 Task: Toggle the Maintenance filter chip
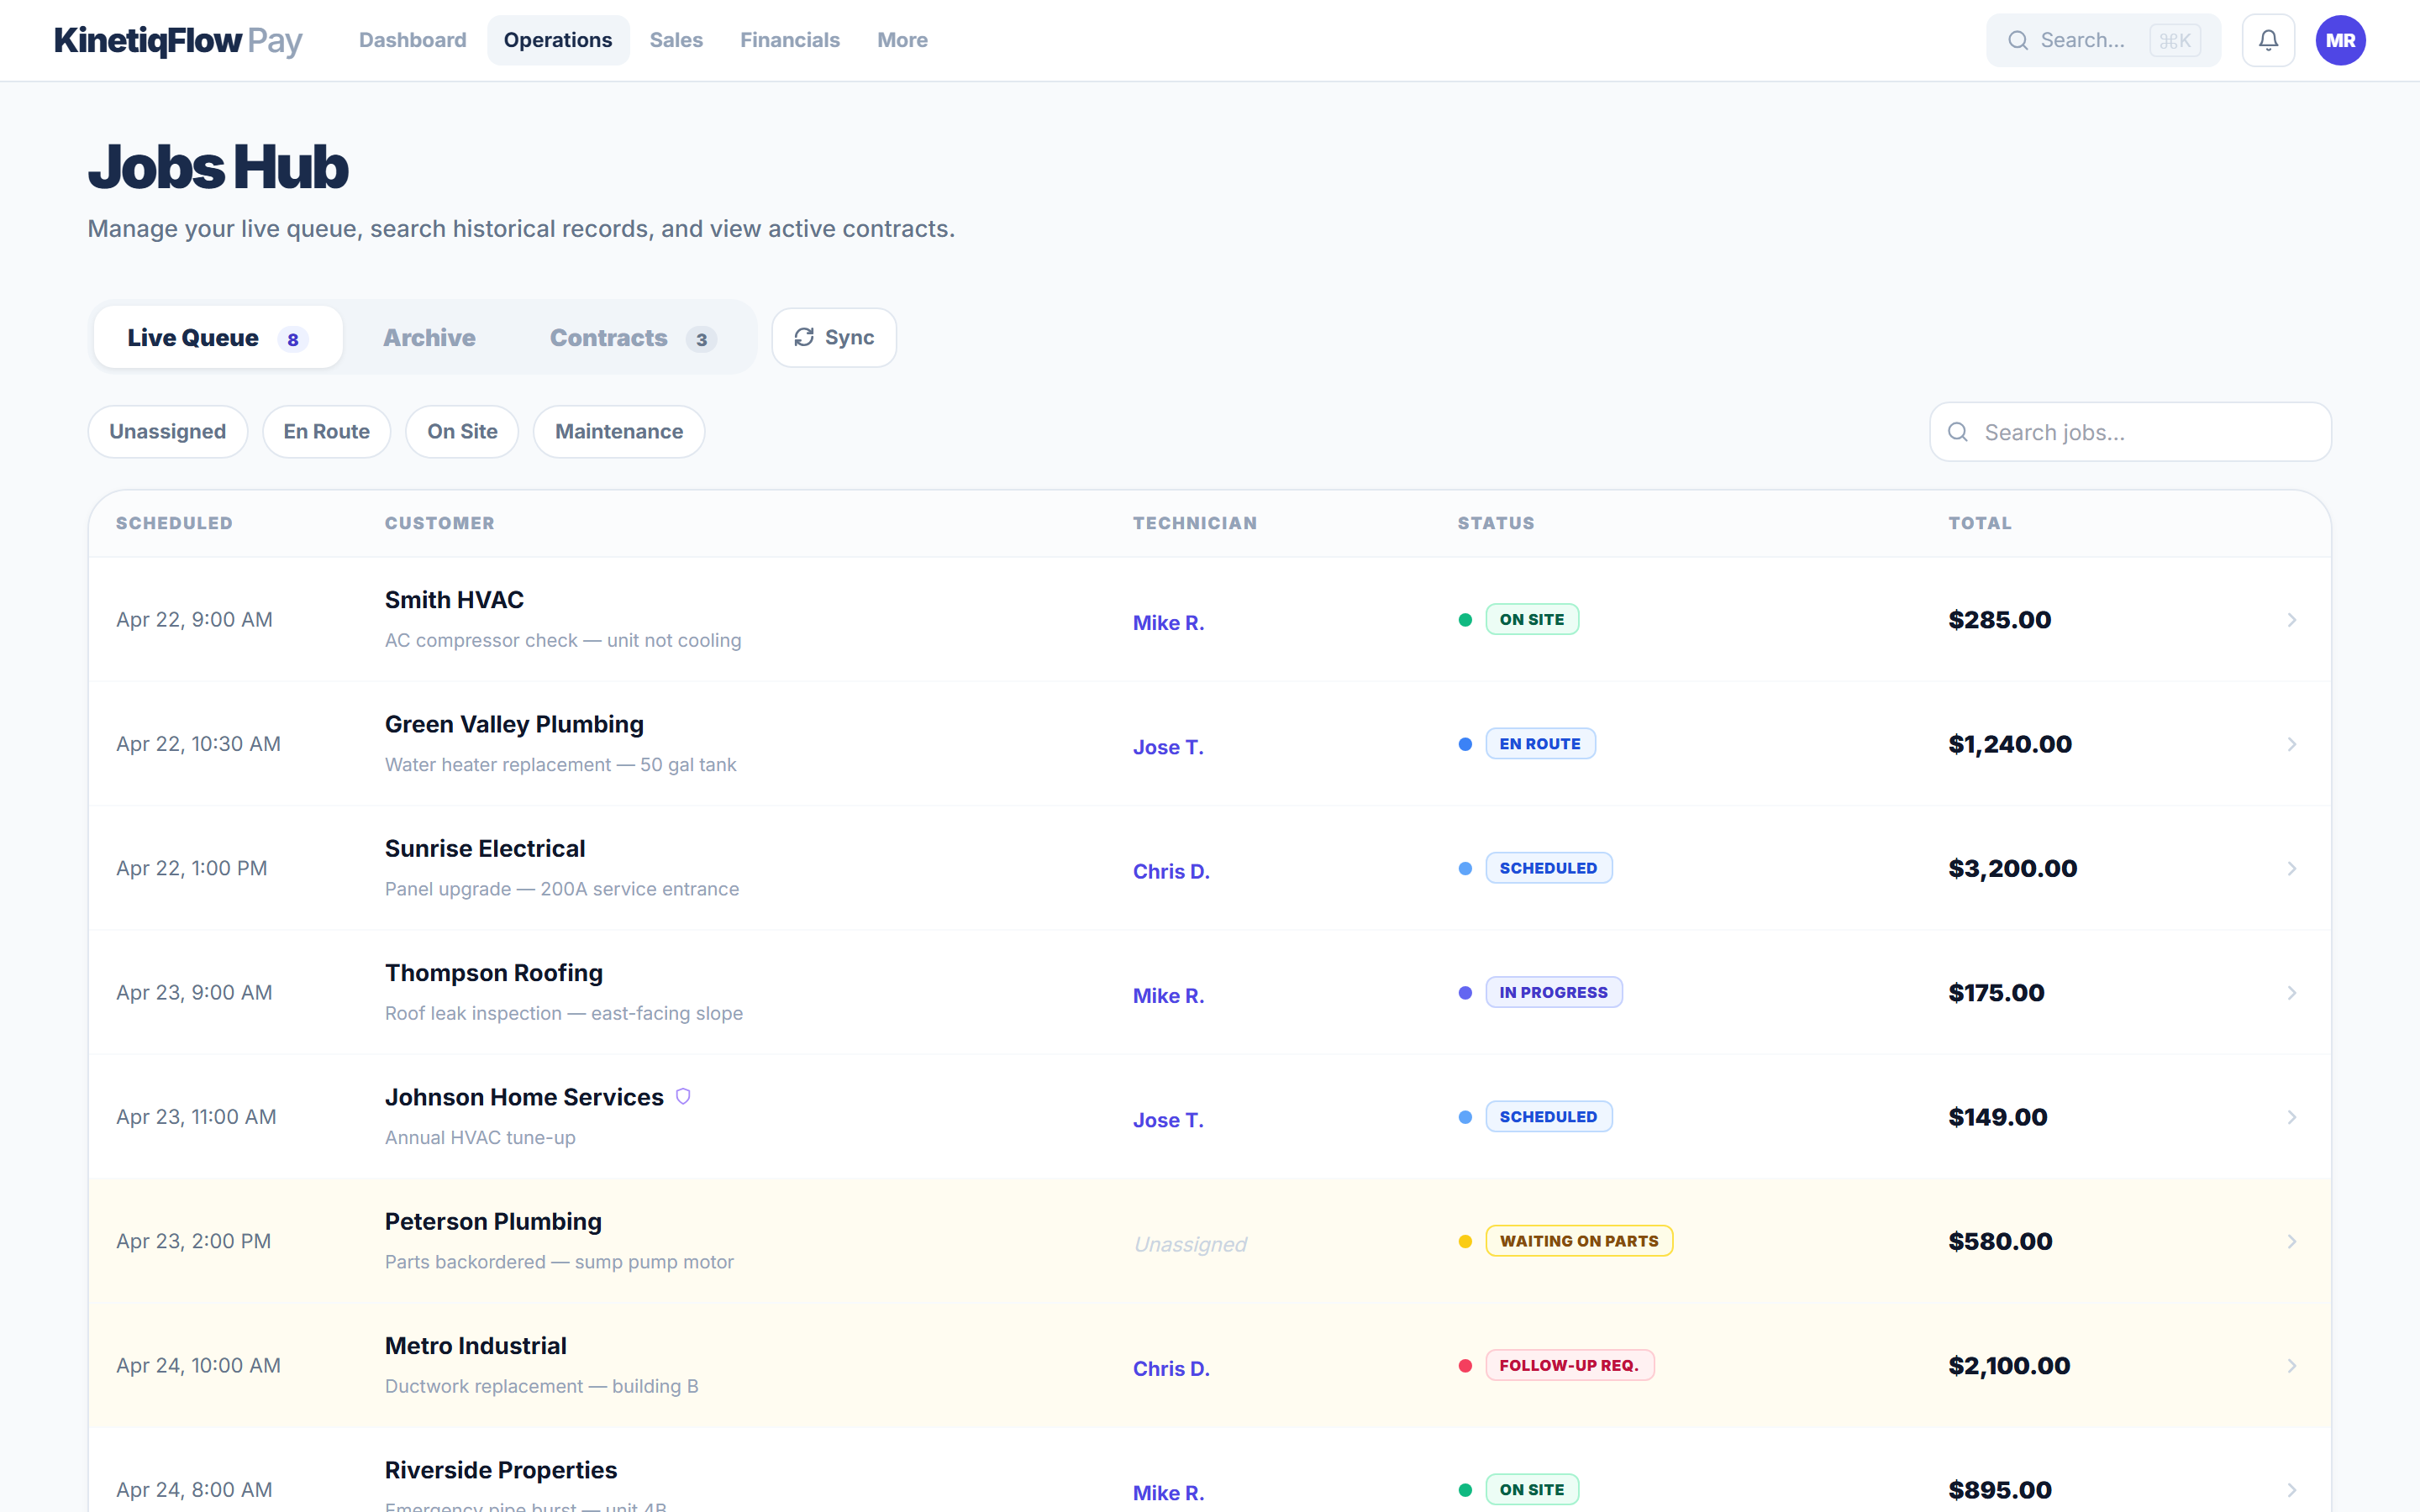[x=618, y=431]
